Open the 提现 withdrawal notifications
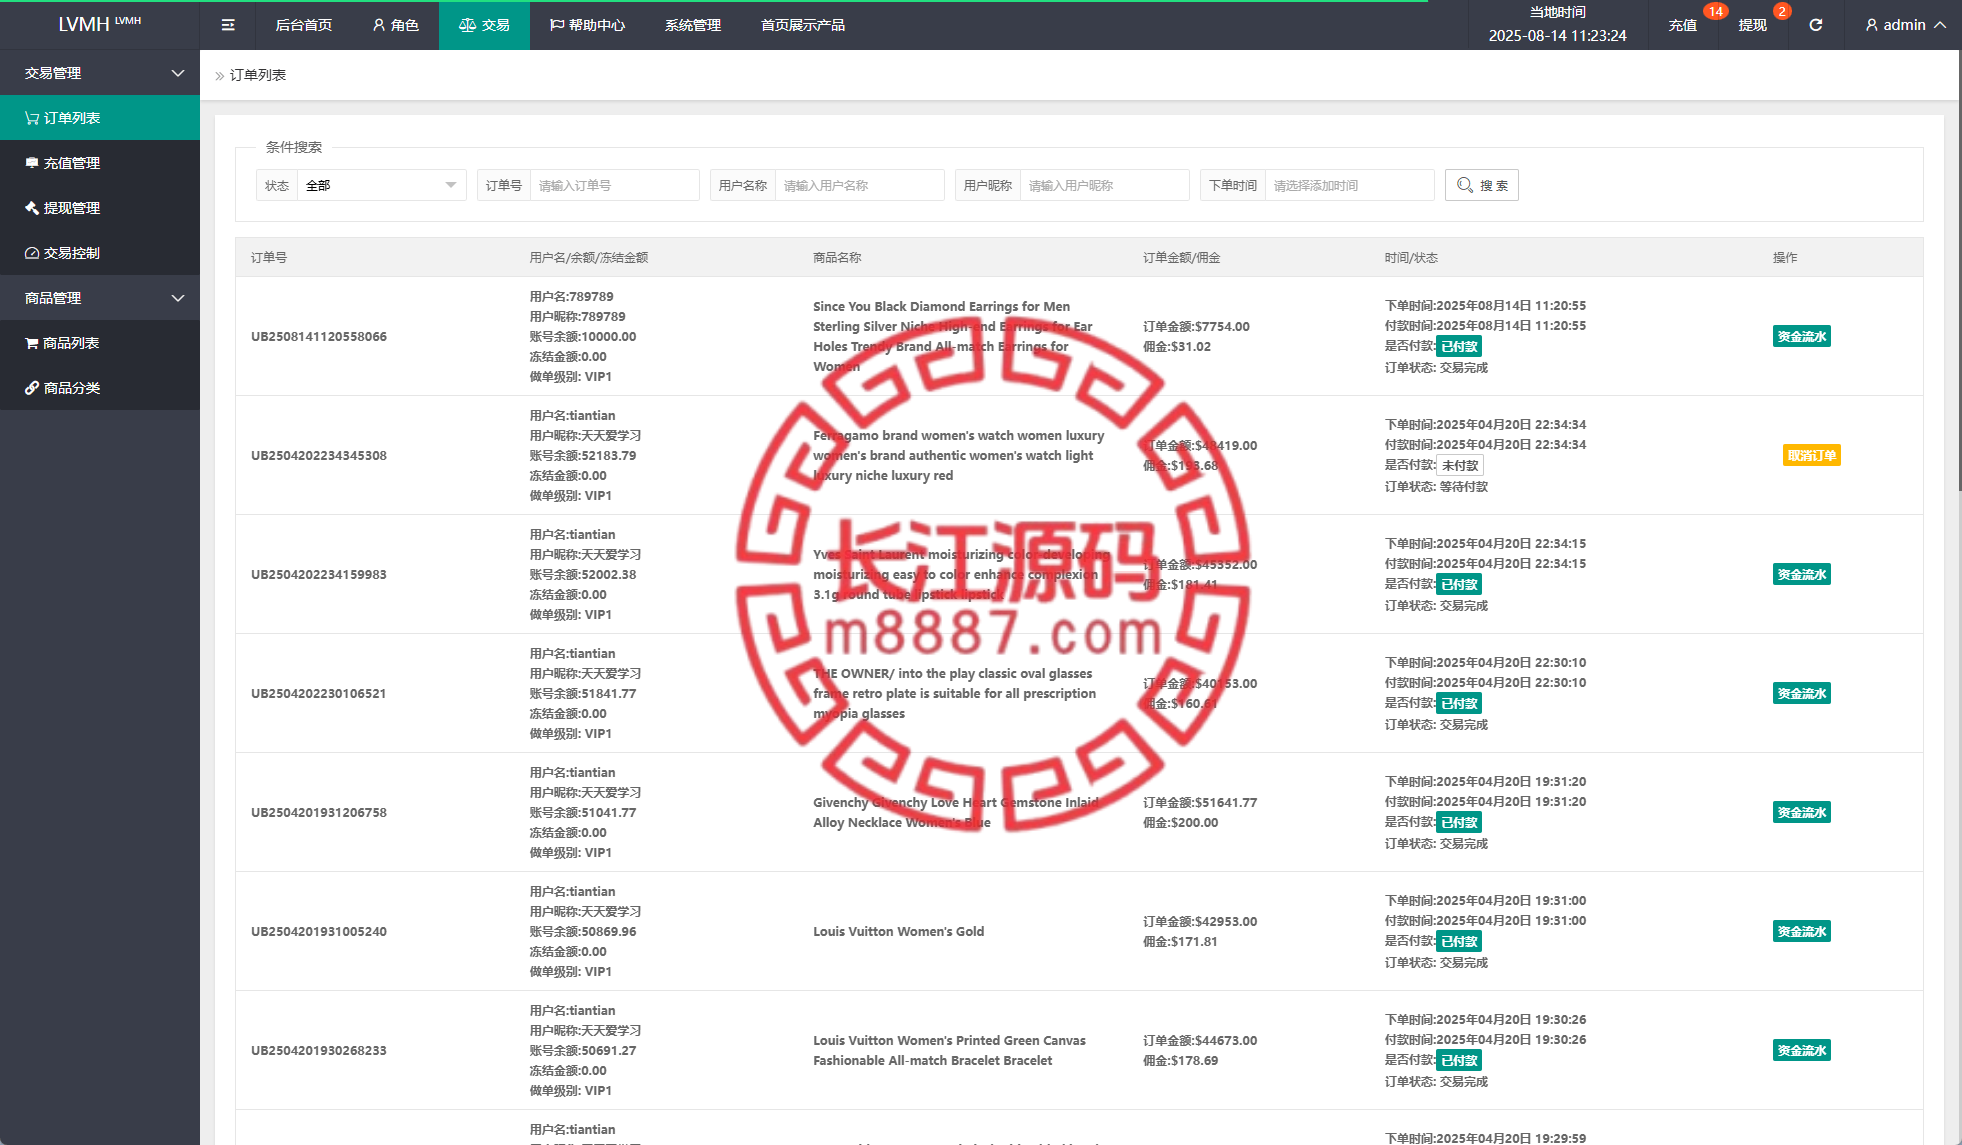1962x1145 pixels. pos(1753,25)
